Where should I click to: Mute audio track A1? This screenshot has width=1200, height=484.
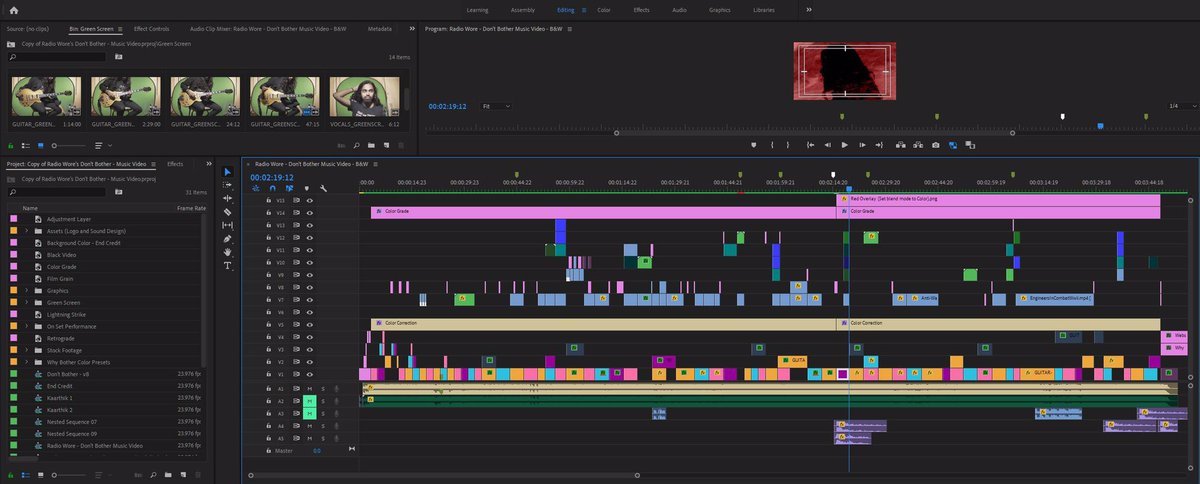310,388
